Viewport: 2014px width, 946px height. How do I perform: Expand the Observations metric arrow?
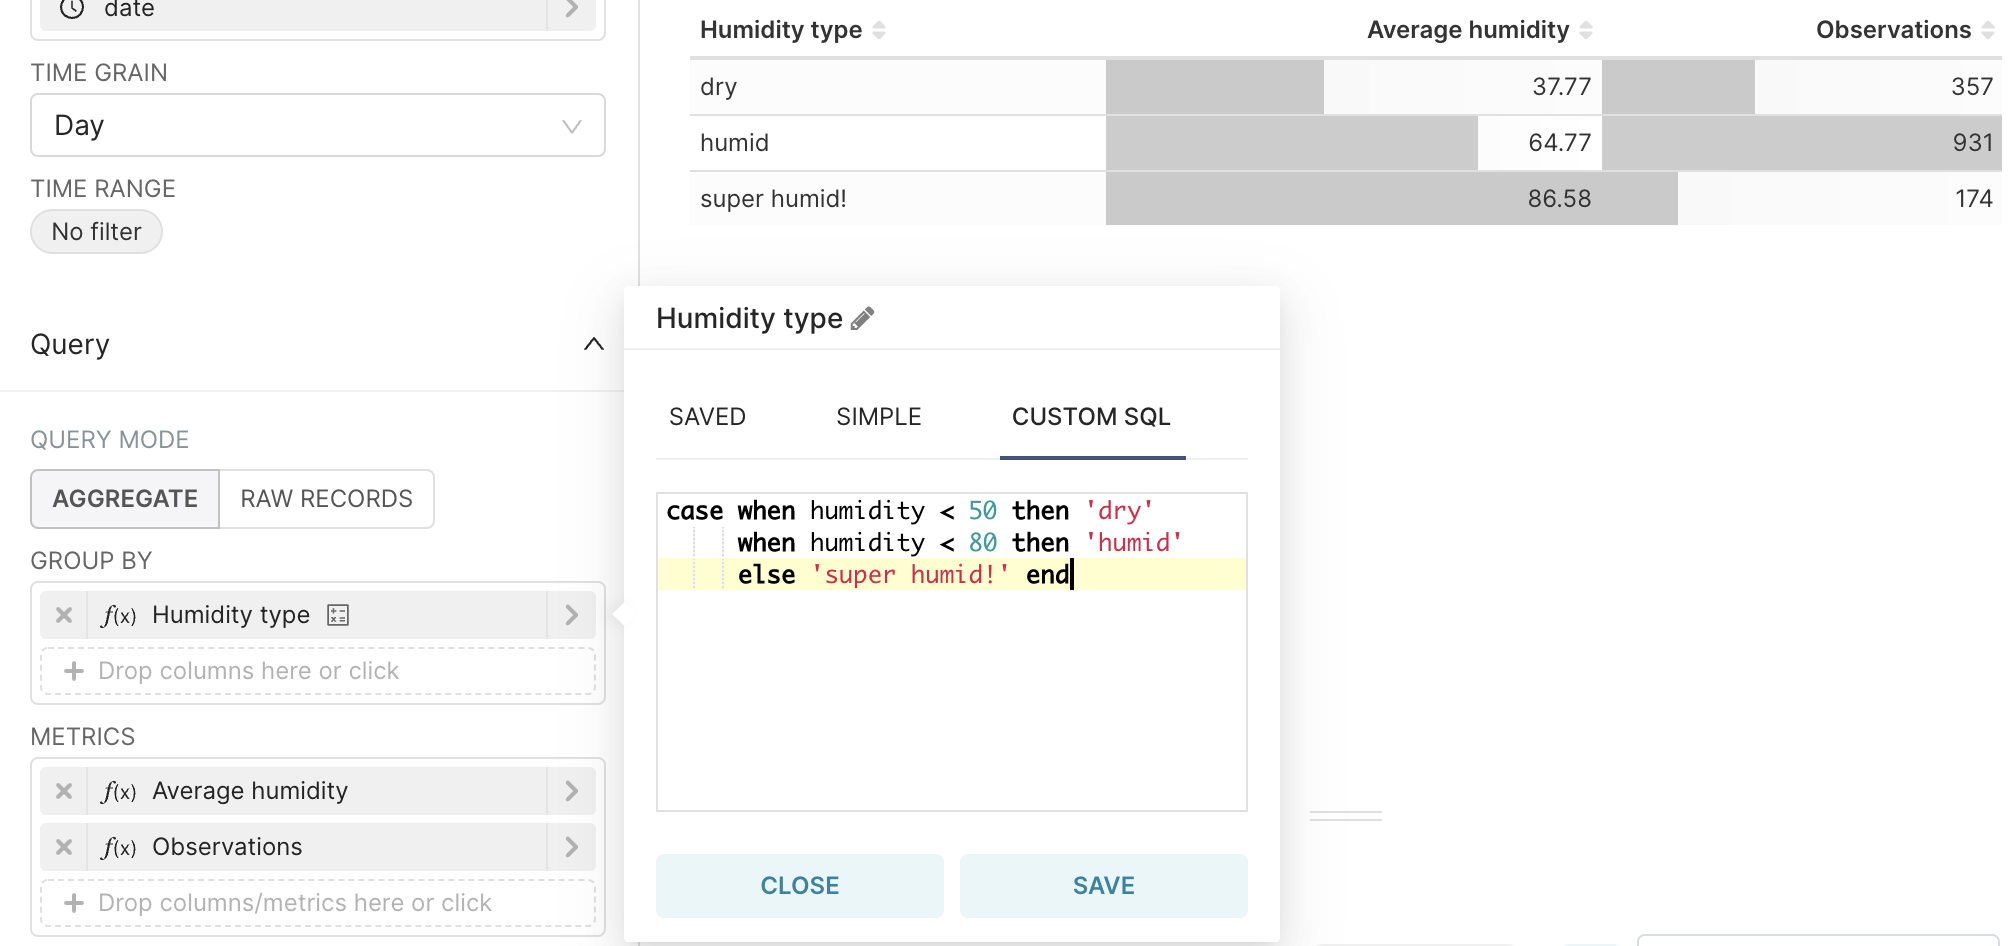tap(571, 847)
